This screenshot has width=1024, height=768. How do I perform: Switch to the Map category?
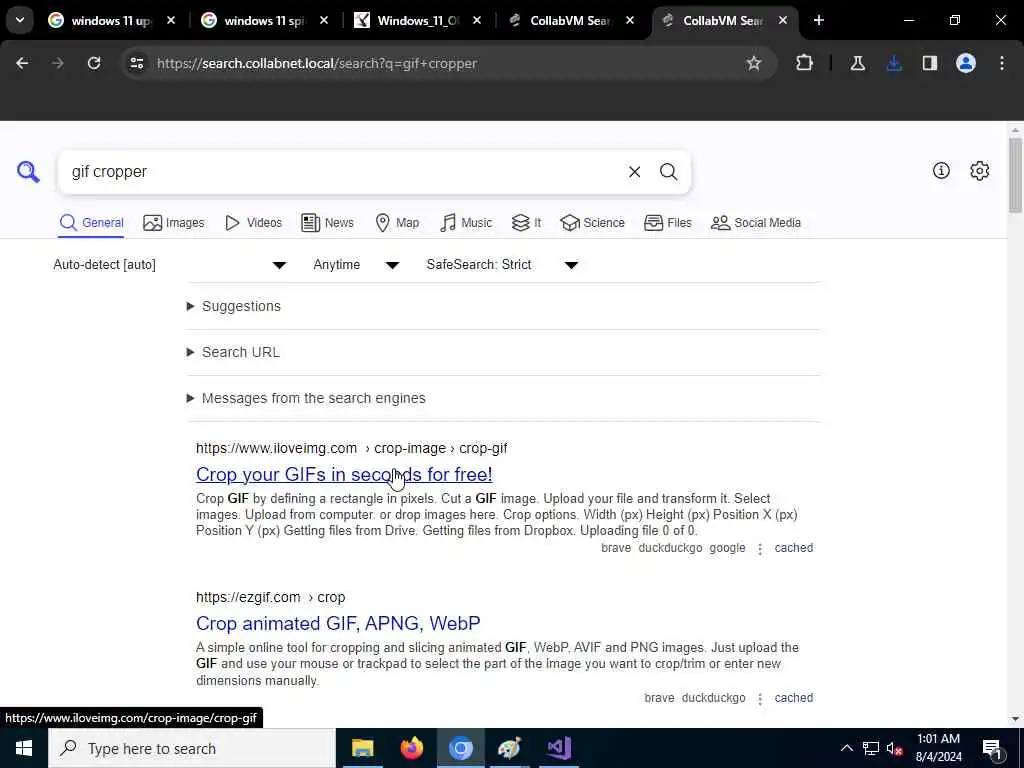pyautogui.click(x=397, y=223)
